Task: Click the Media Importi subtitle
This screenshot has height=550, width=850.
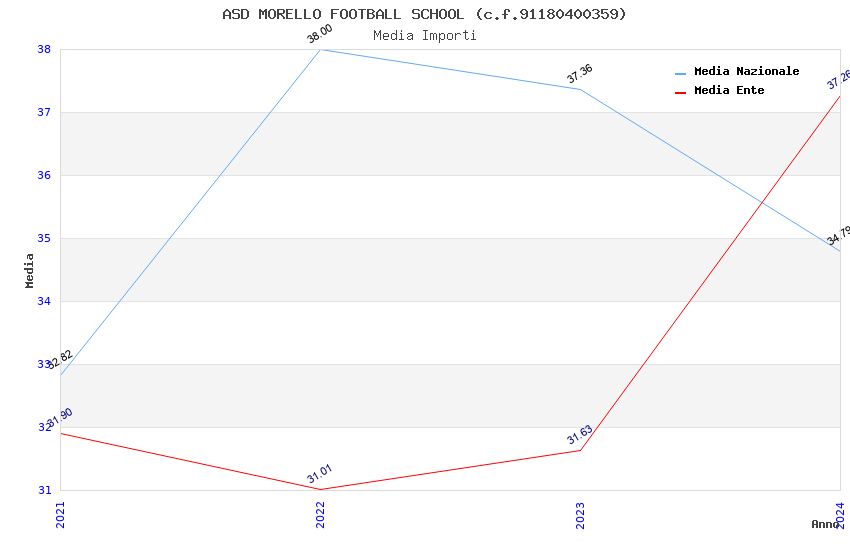Action: pyautogui.click(x=424, y=36)
